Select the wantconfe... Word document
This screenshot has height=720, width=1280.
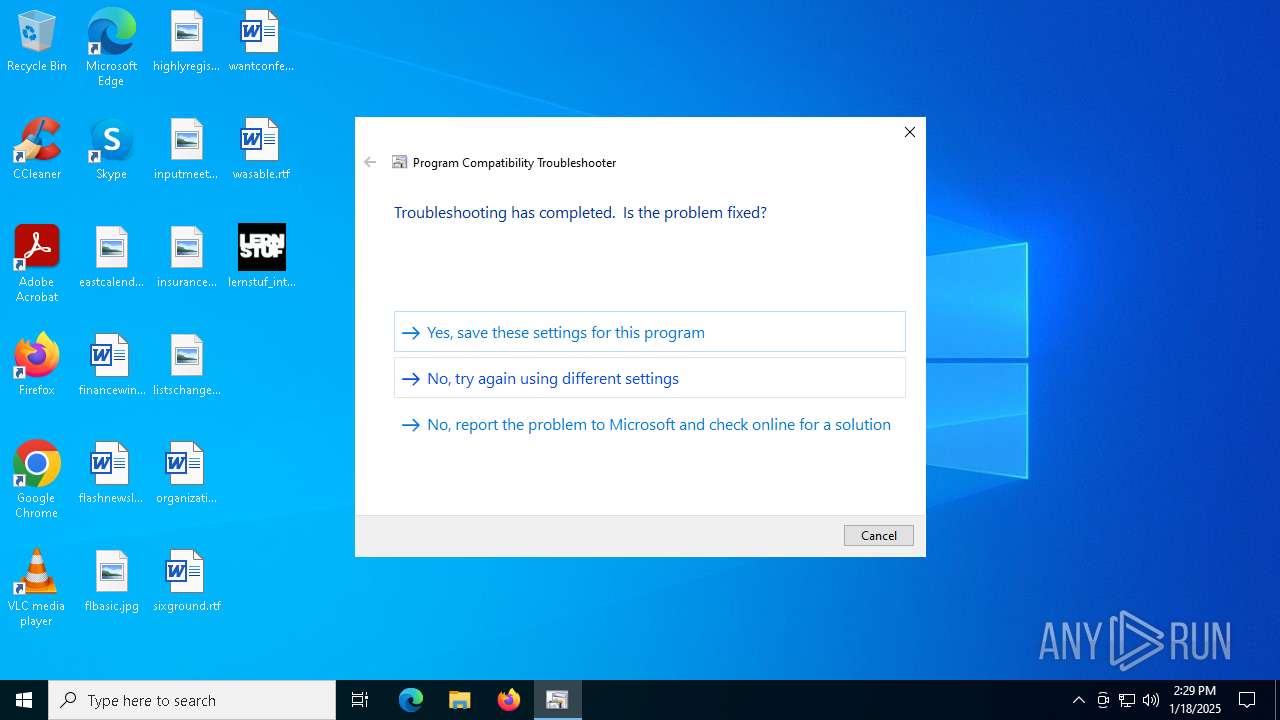pos(261,42)
